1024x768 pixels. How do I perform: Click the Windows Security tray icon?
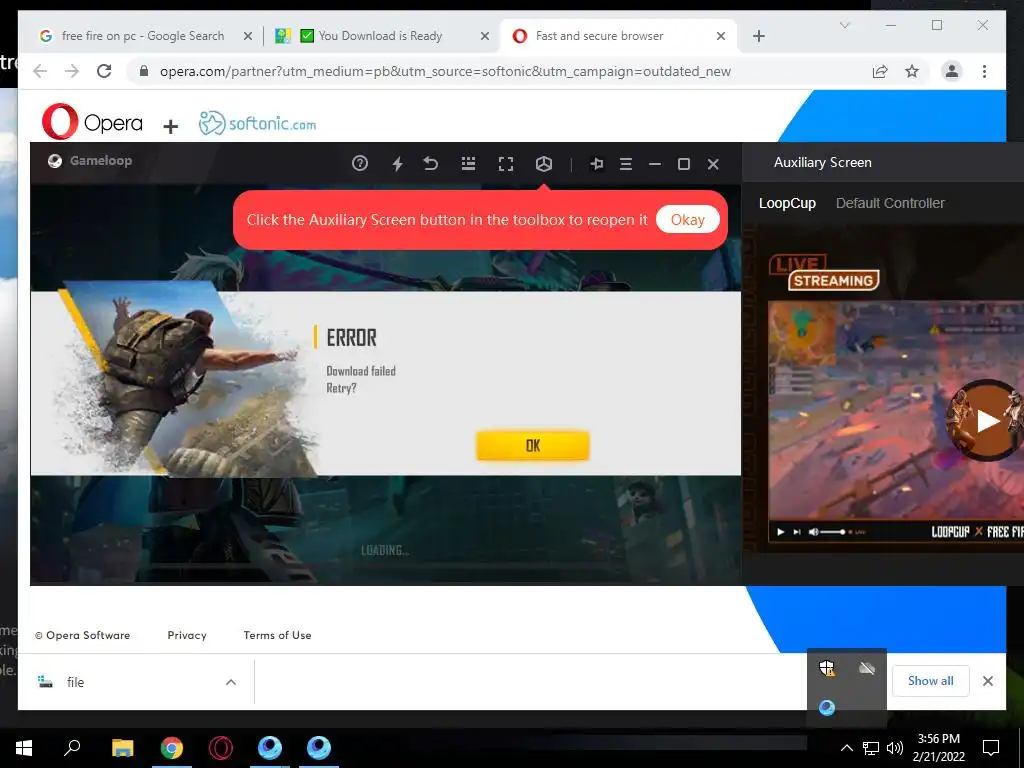(827, 667)
